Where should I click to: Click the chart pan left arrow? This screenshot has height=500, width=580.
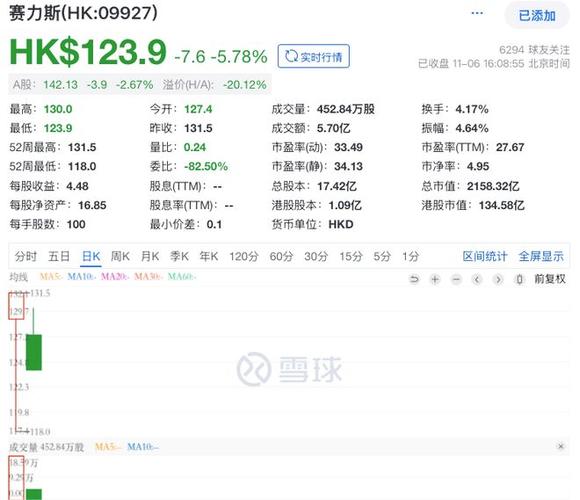pos(477,279)
